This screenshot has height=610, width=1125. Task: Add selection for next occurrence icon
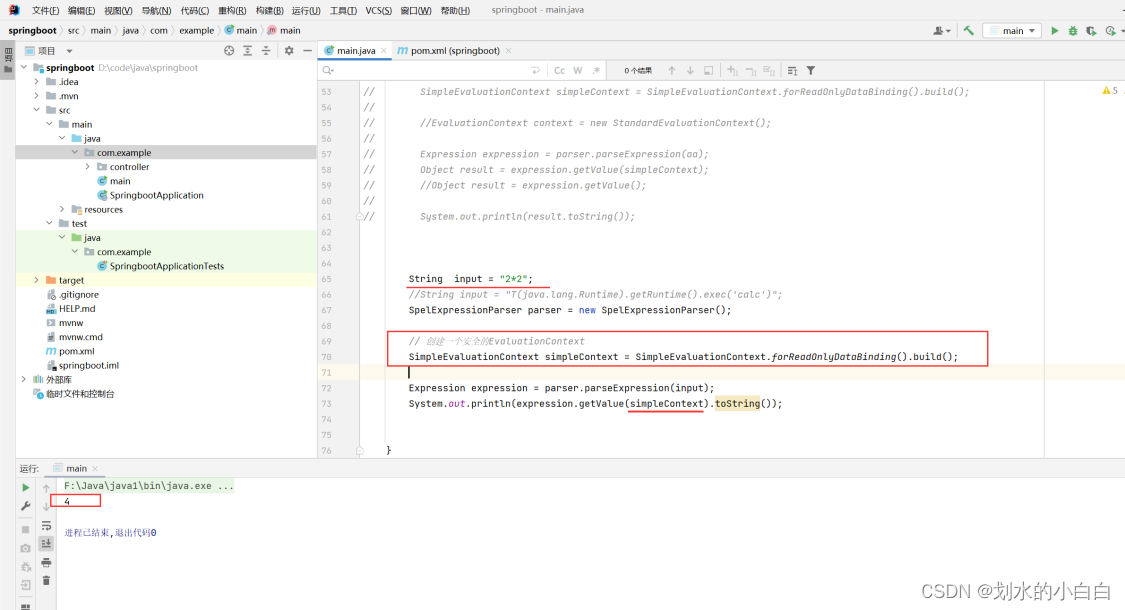coord(733,70)
